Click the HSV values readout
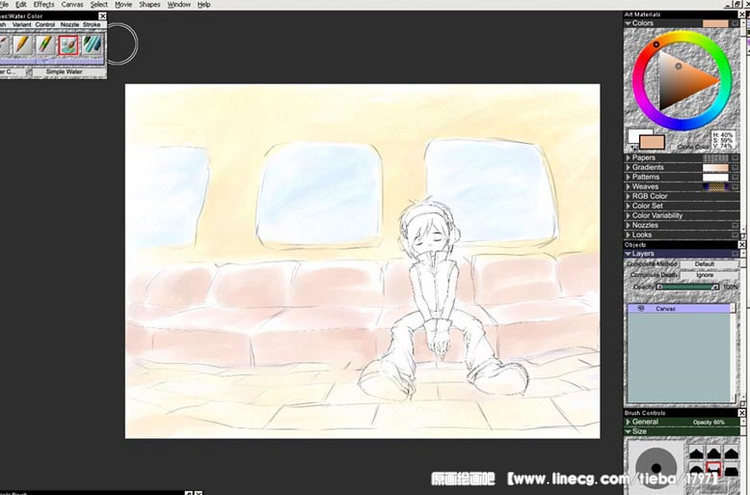 click(722, 140)
